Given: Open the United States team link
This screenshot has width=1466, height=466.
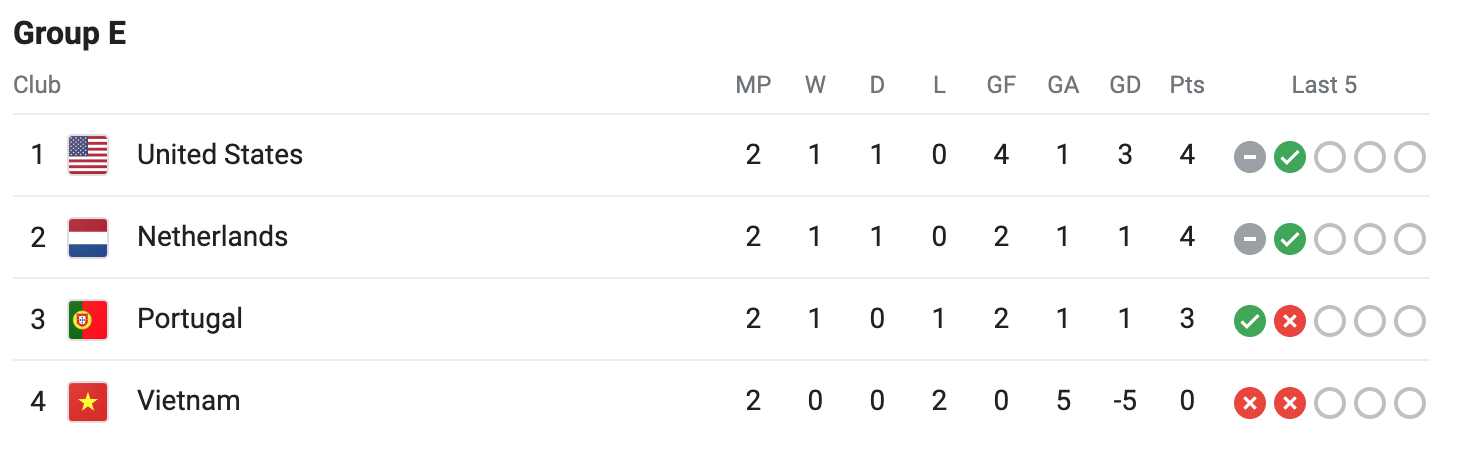Looking at the screenshot, I should point(220,155).
